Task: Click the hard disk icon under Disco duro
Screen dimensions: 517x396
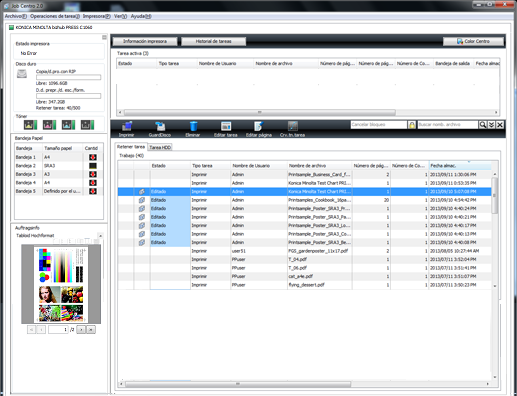Action: tap(22, 74)
